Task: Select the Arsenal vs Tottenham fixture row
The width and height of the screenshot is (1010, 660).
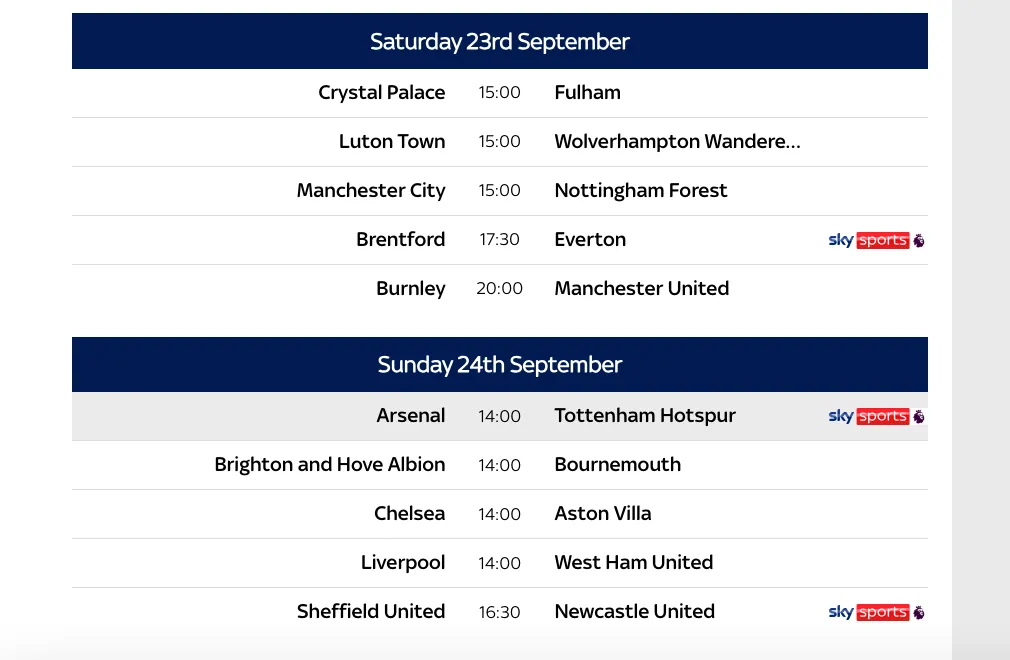Action: point(500,416)
